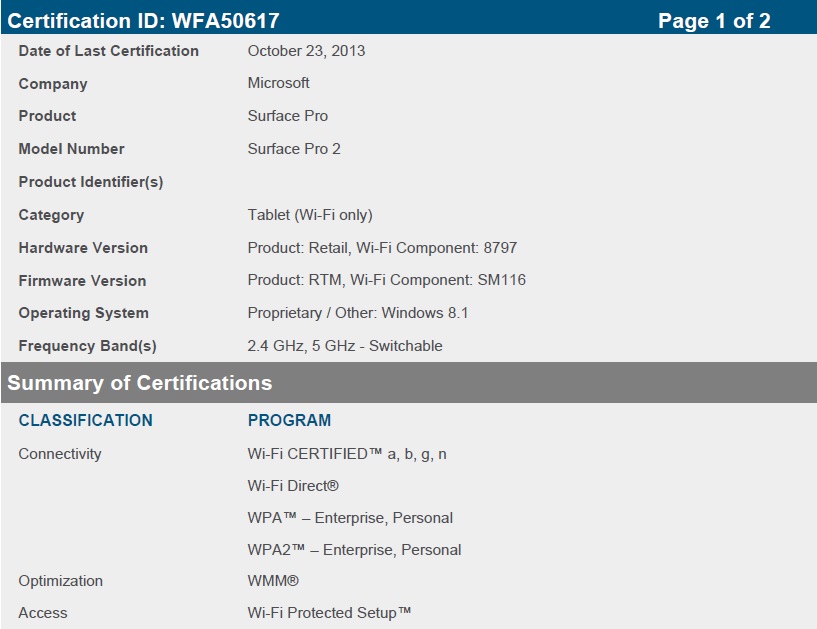Select the Date of Last Certification label
This screenshot has height=629, width=817.
(x=107, y=51)
